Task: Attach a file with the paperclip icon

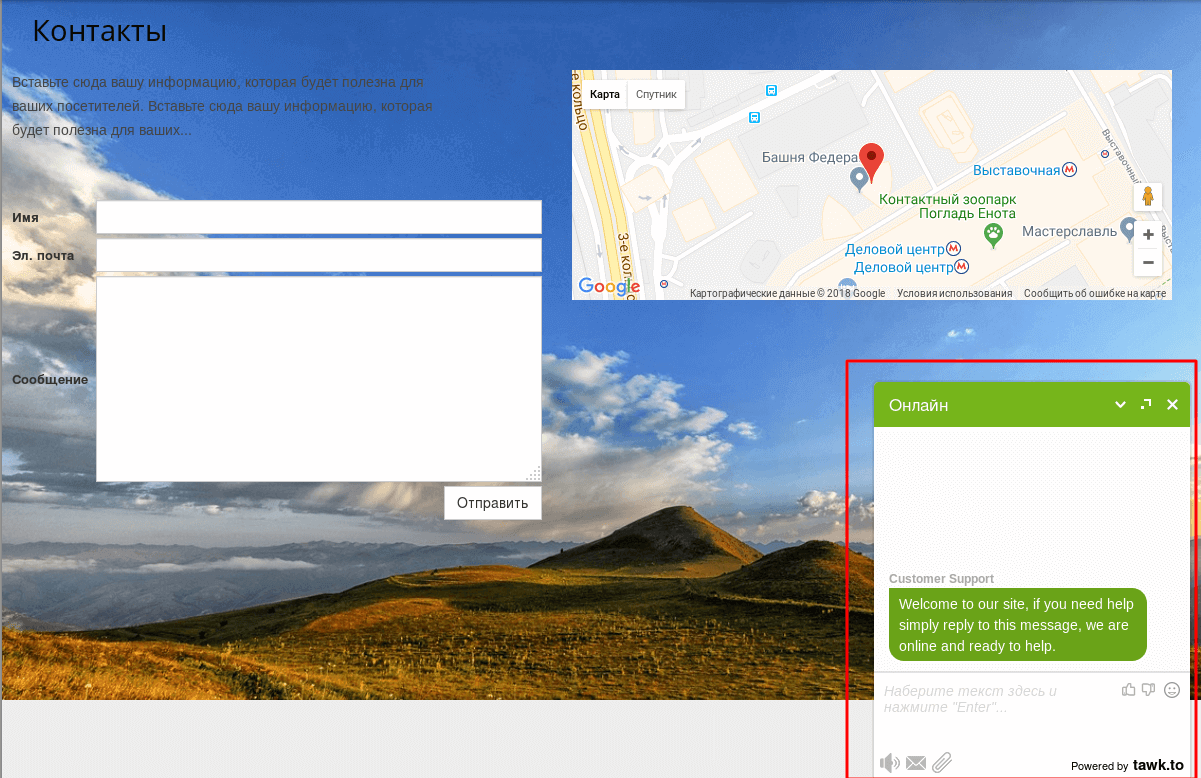Action: pyautogui.click(x=942, y=763)
